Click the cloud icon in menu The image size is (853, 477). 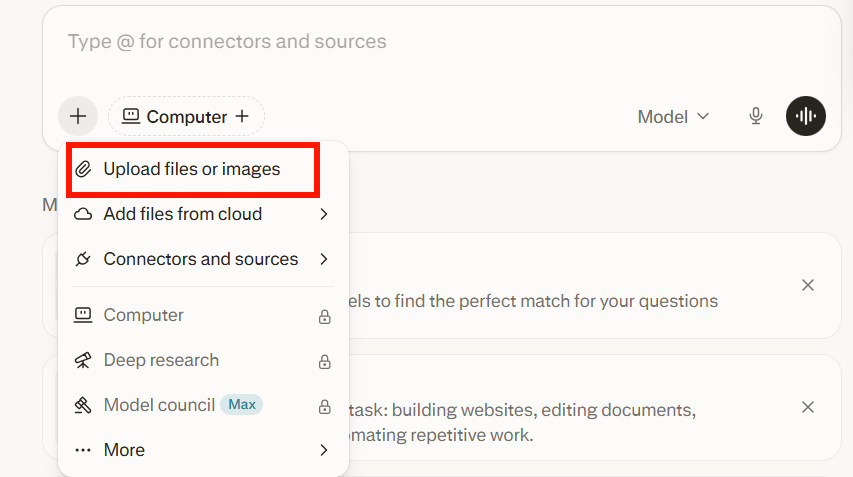tap(84, 214)
